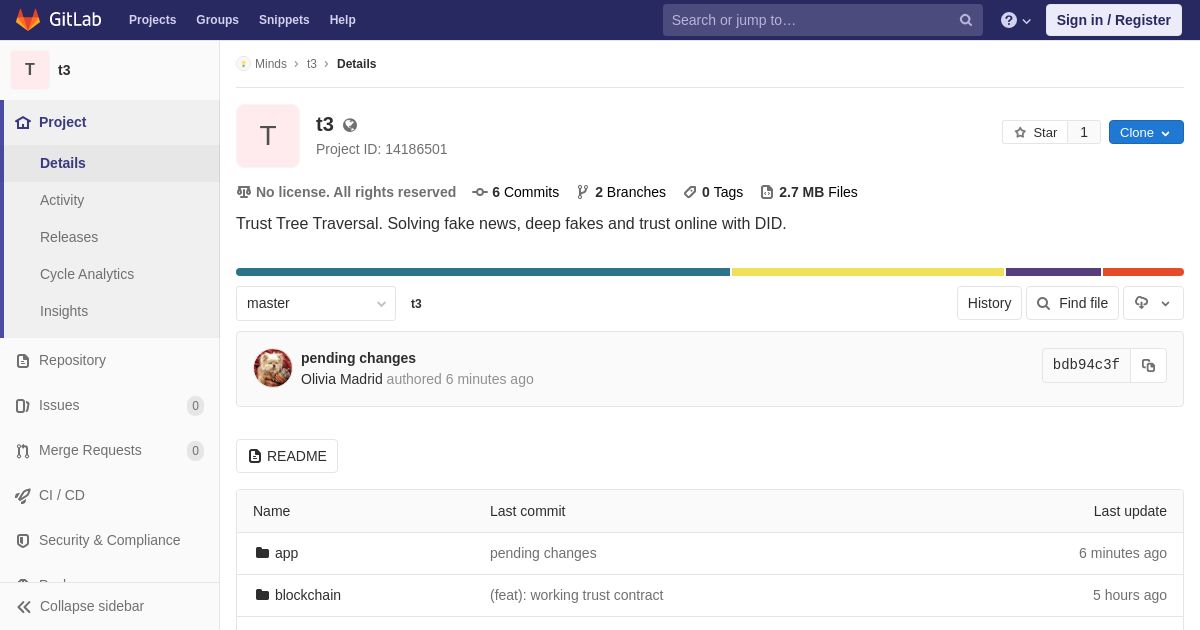Screen dimensions: 1200x630
Task: Click the Repository file icon in the sidebar
Action: tap(23, 360)
